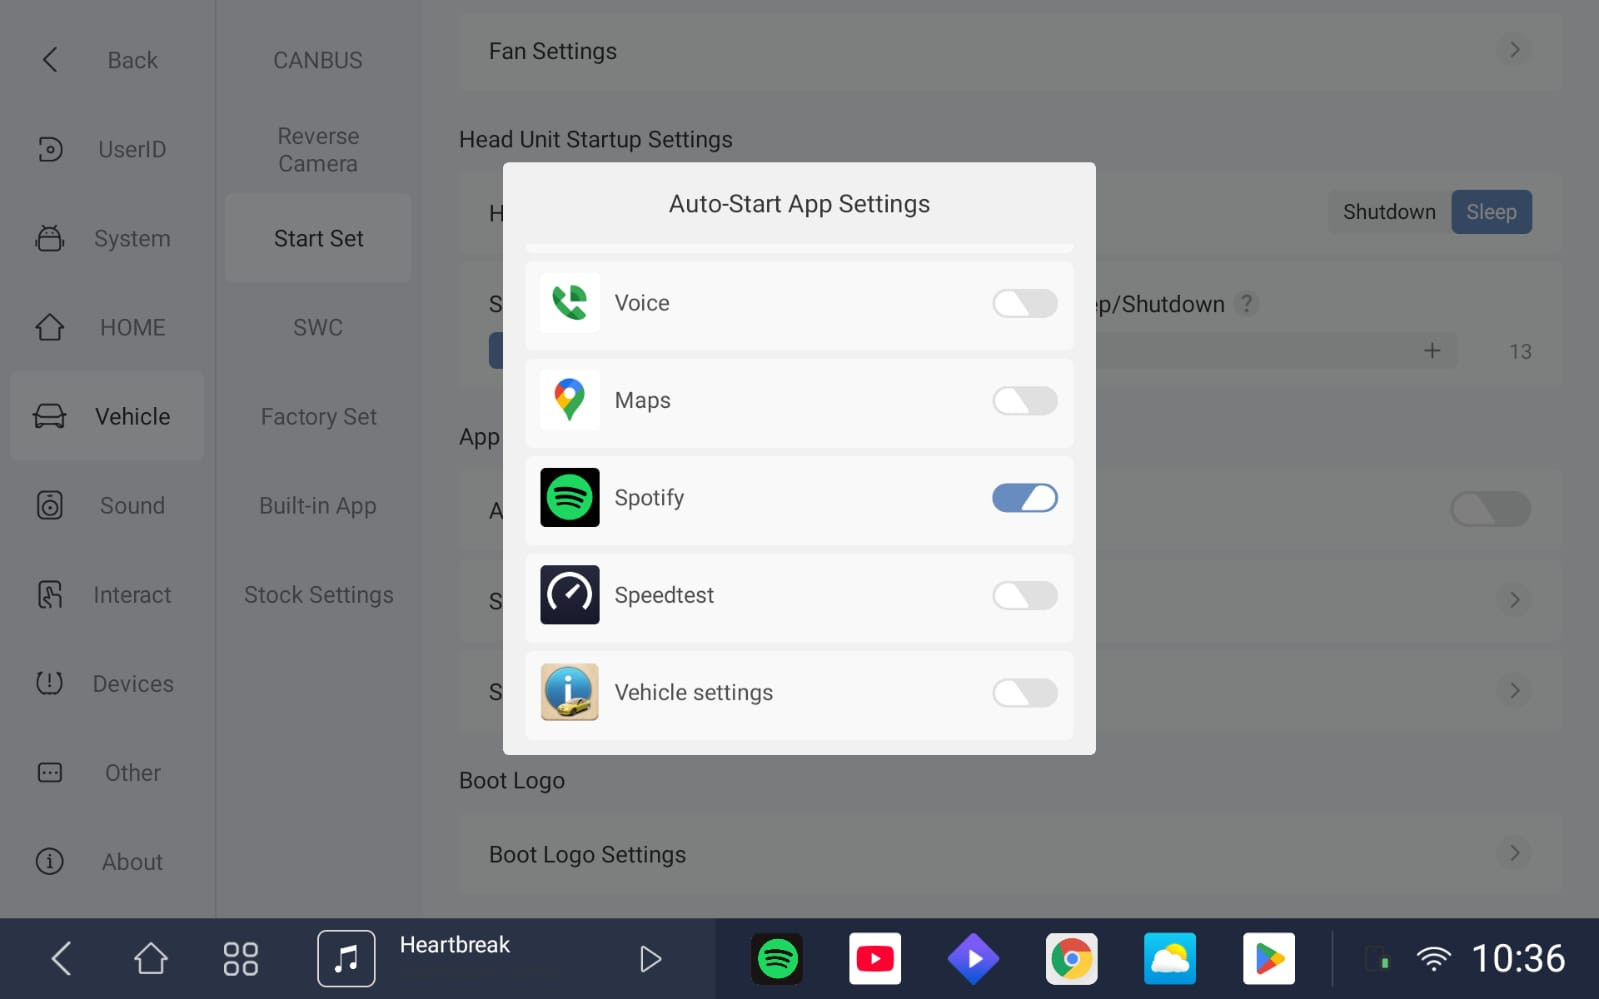Tap the help question mark icon
The height and width of the screenshot is (999, 1599).
pyautogui.click(x=1246, y=303)
